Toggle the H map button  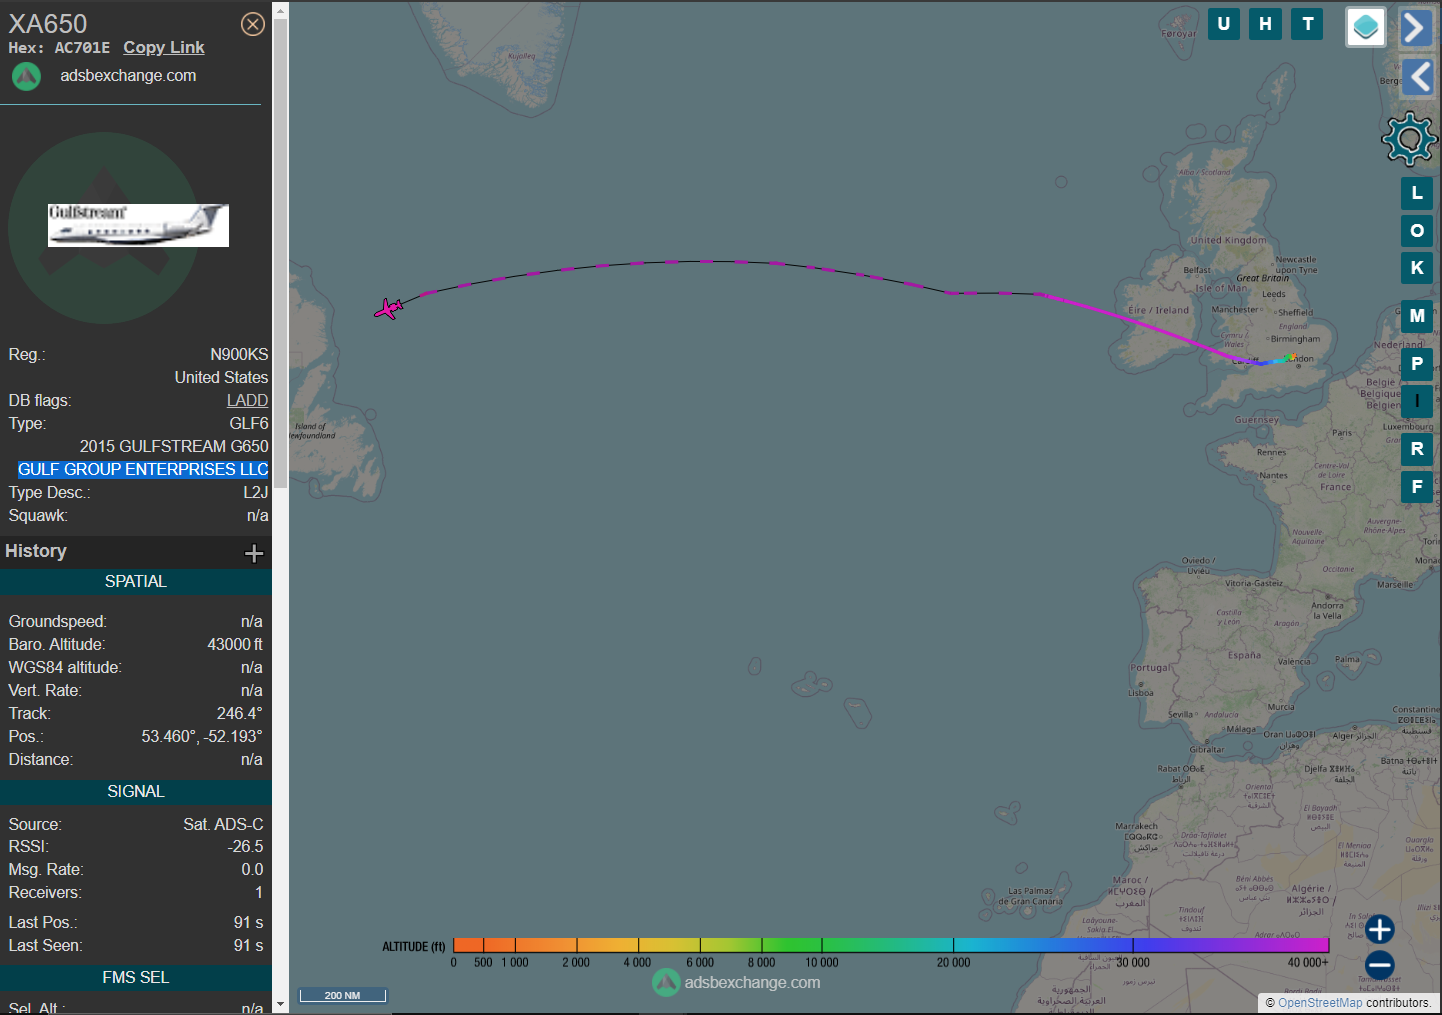point(1266,24)
